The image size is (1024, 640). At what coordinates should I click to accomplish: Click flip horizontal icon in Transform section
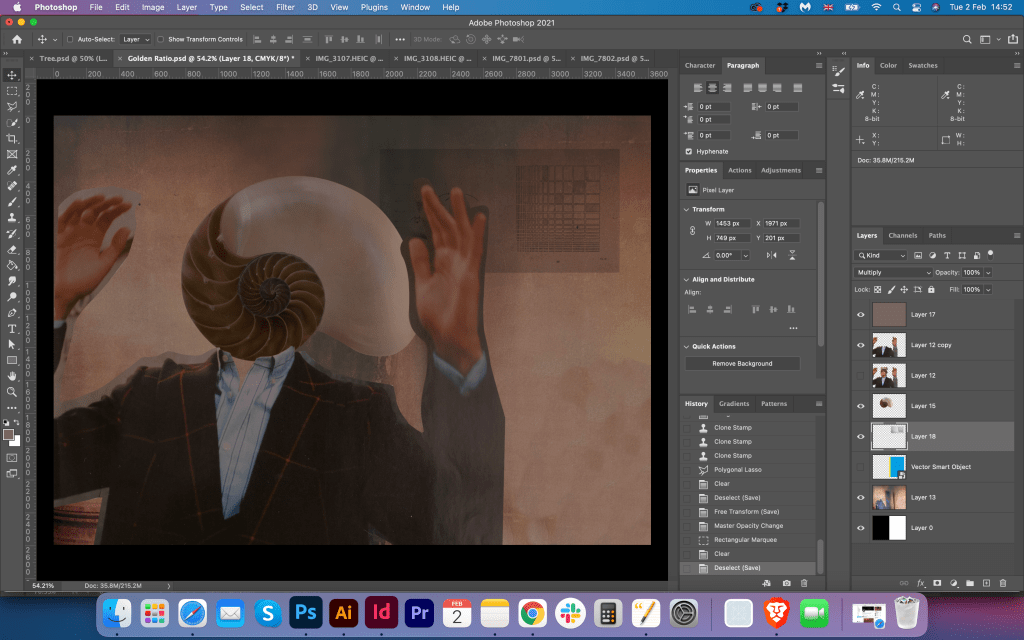click(773, 255)
